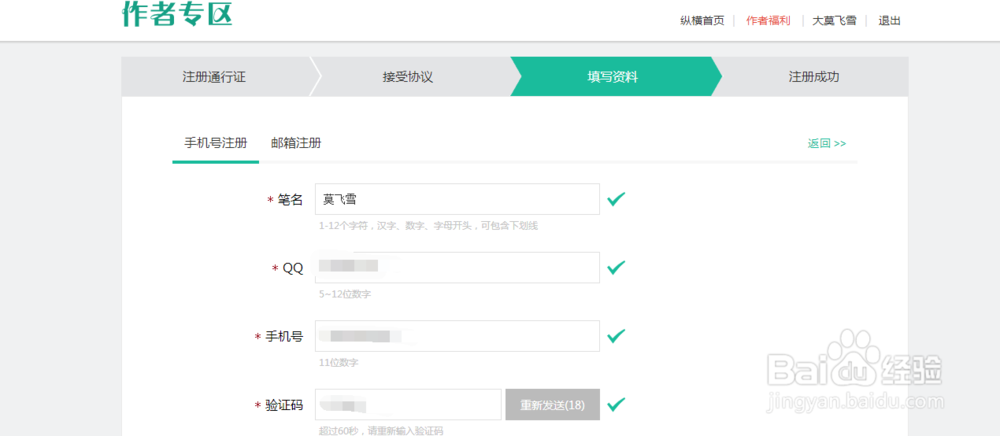Open the 作者福利 link
The image size is (1000, 436).
[x=768, y=20]
